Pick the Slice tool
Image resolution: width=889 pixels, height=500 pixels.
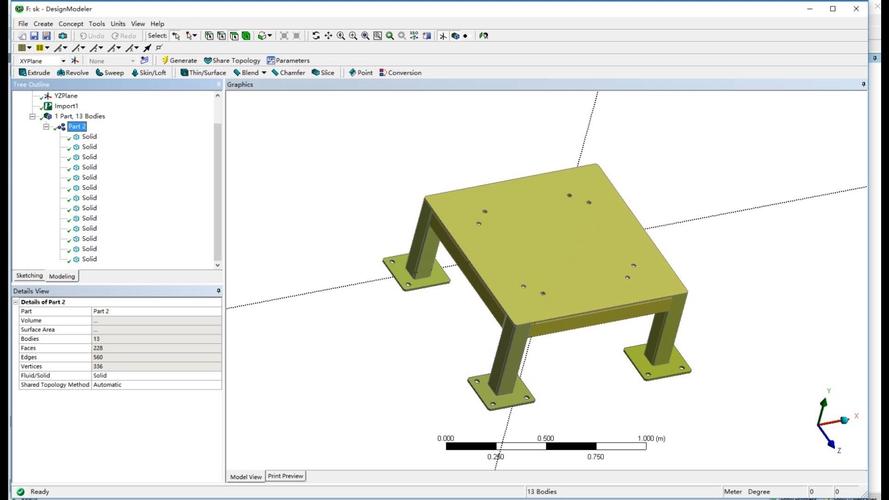(323, 73)
